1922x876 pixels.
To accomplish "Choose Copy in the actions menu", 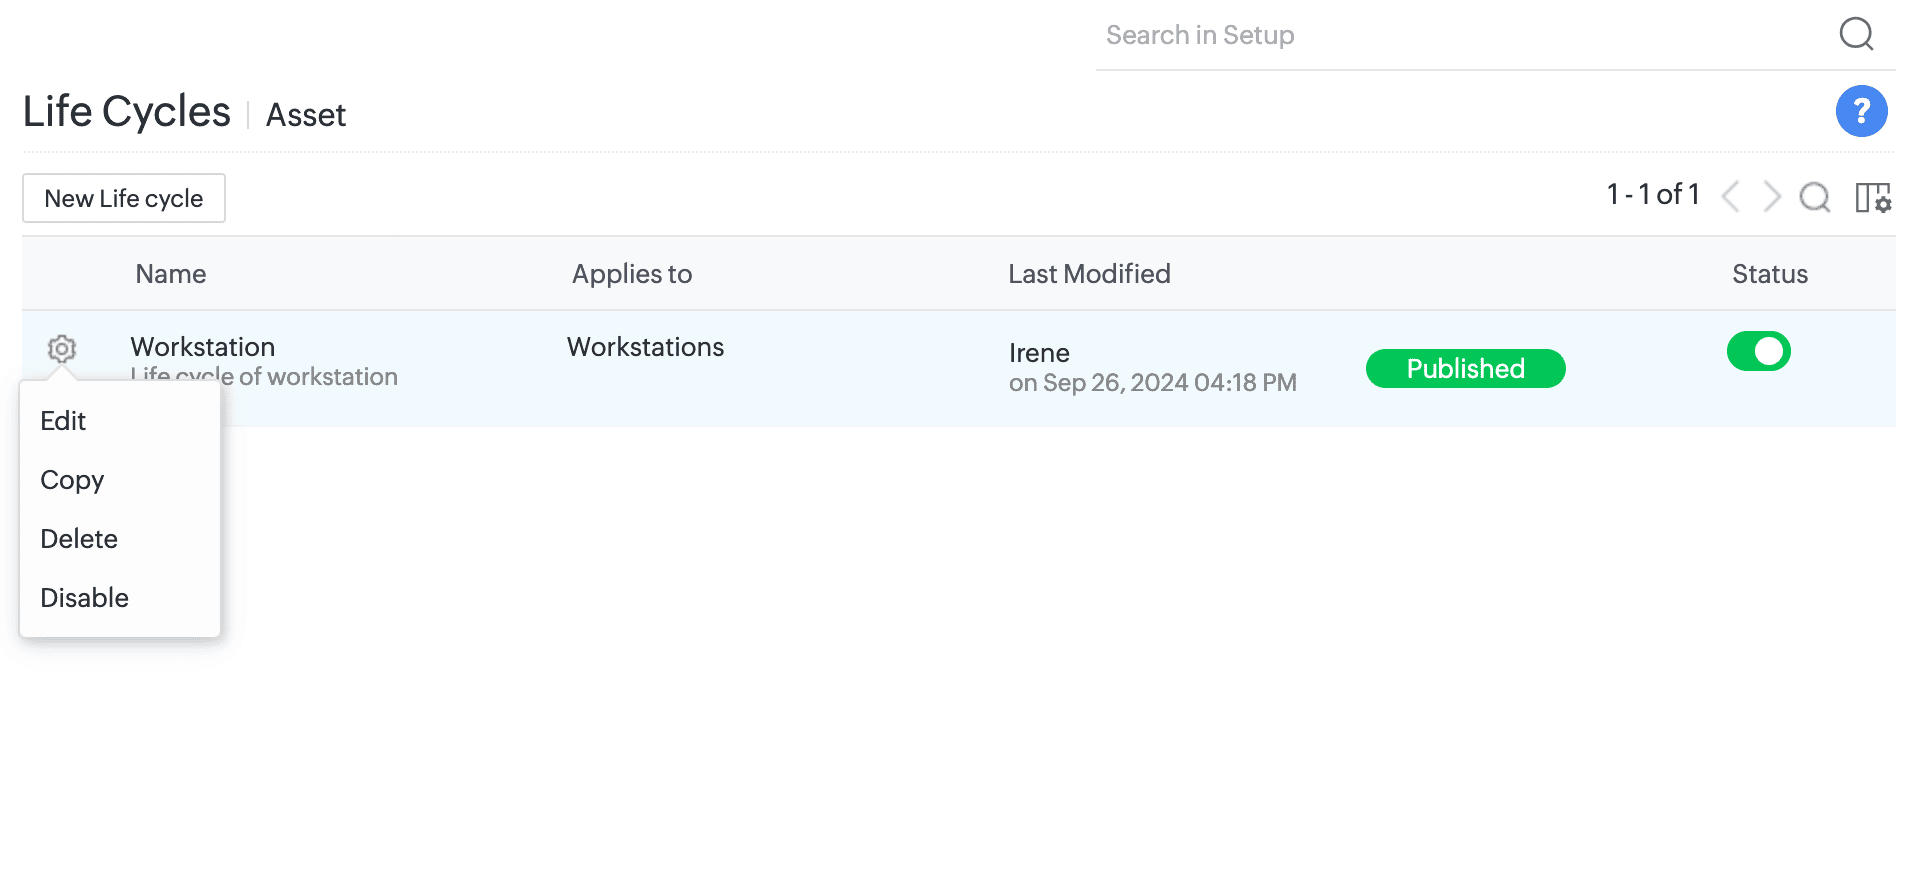I will 72,480.
